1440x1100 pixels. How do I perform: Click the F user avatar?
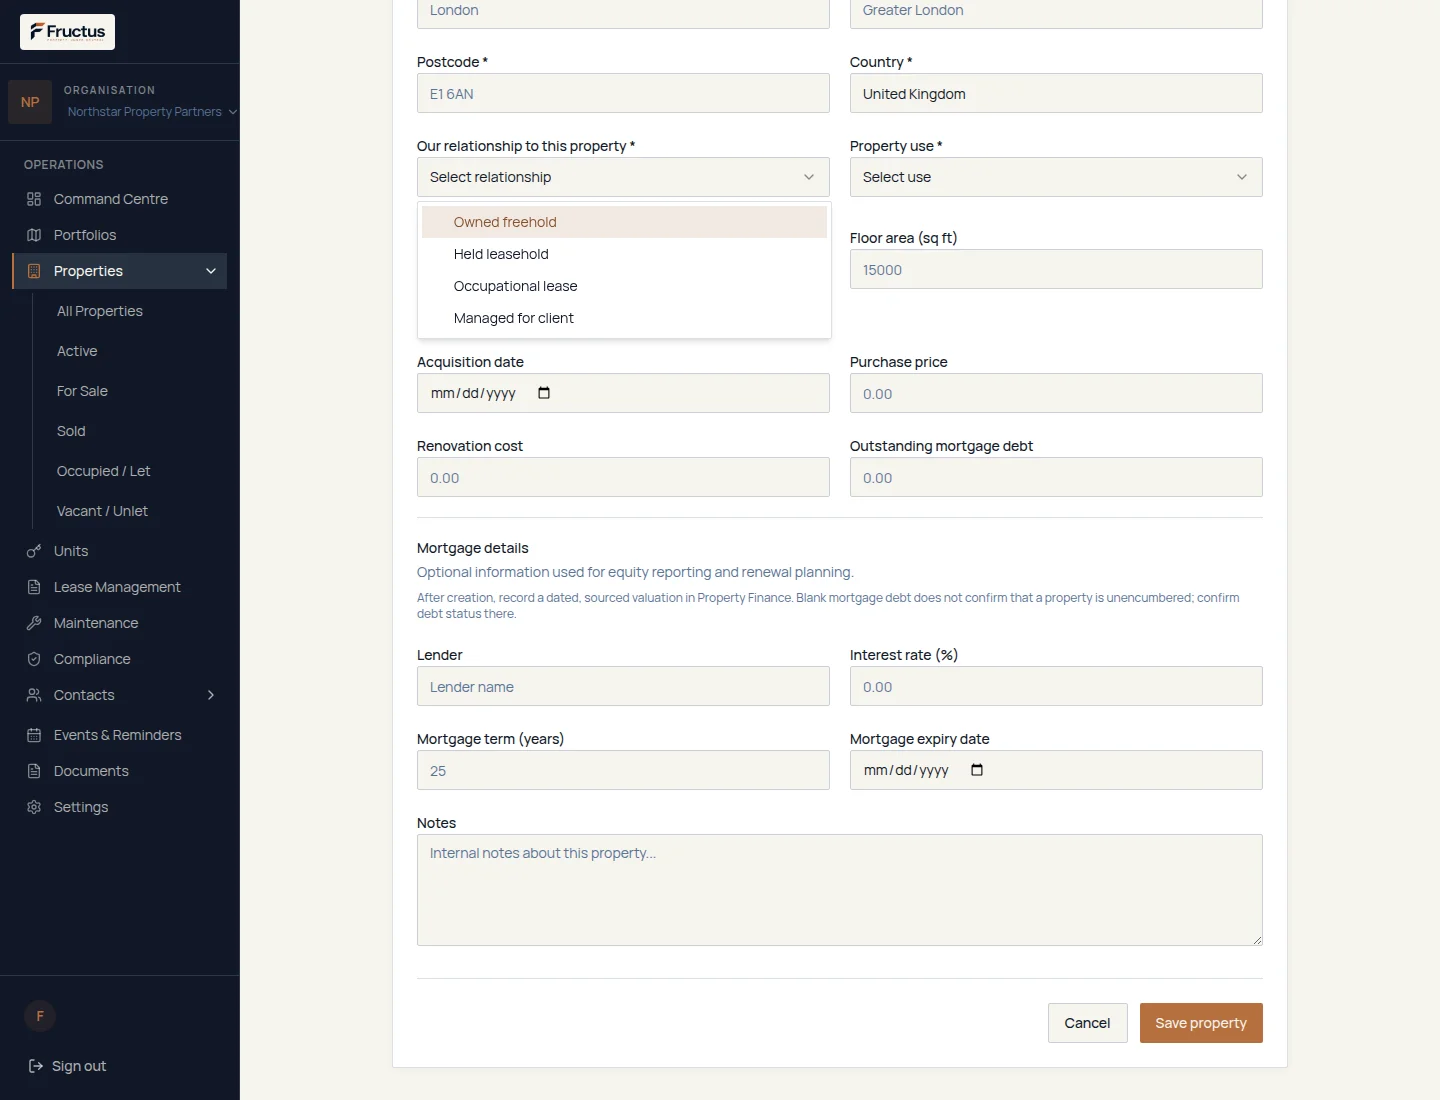click(40, 1016)
